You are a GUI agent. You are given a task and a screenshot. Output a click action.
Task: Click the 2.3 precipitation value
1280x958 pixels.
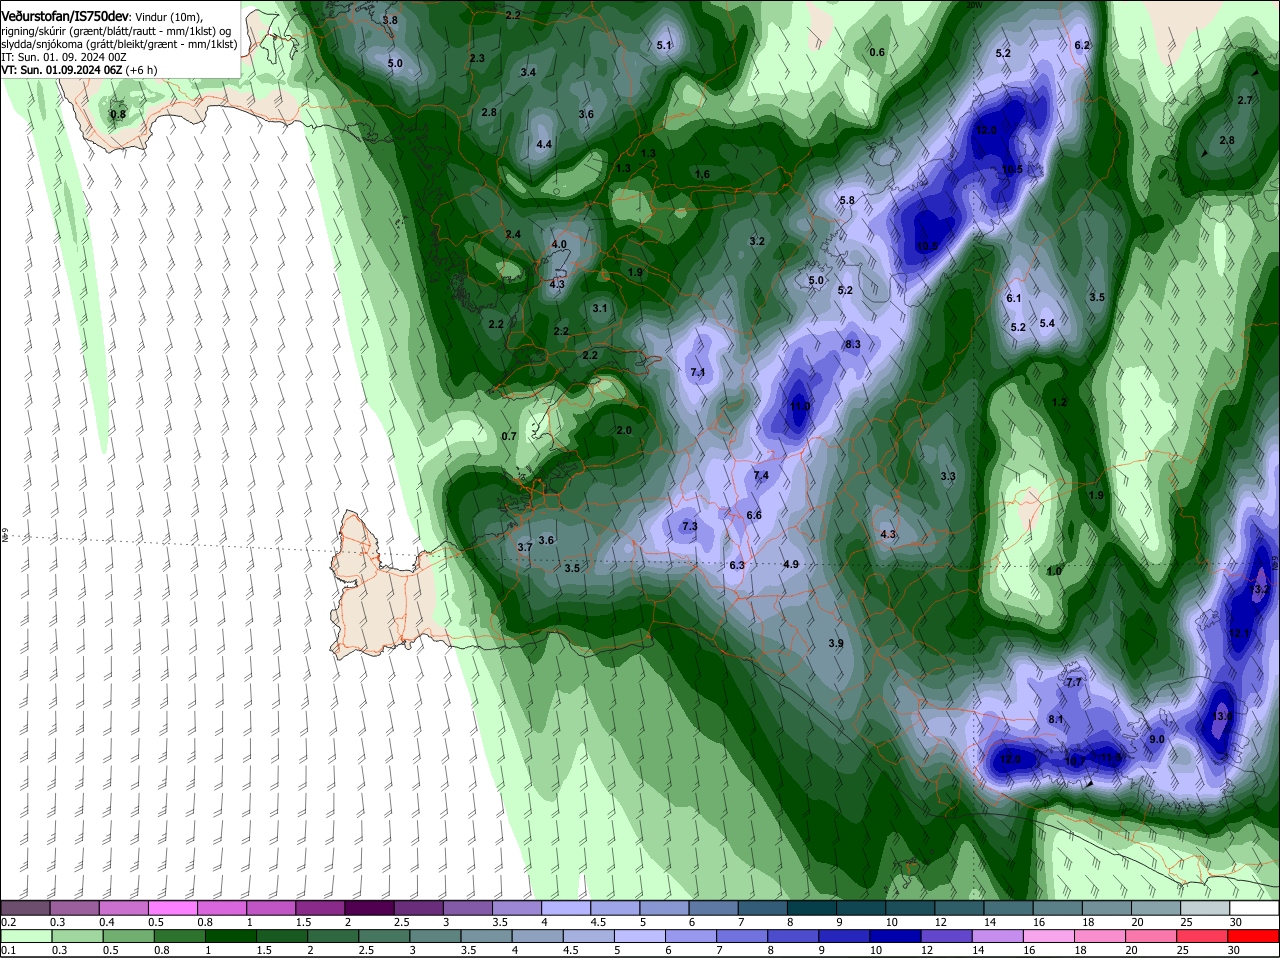pos(477,58)
